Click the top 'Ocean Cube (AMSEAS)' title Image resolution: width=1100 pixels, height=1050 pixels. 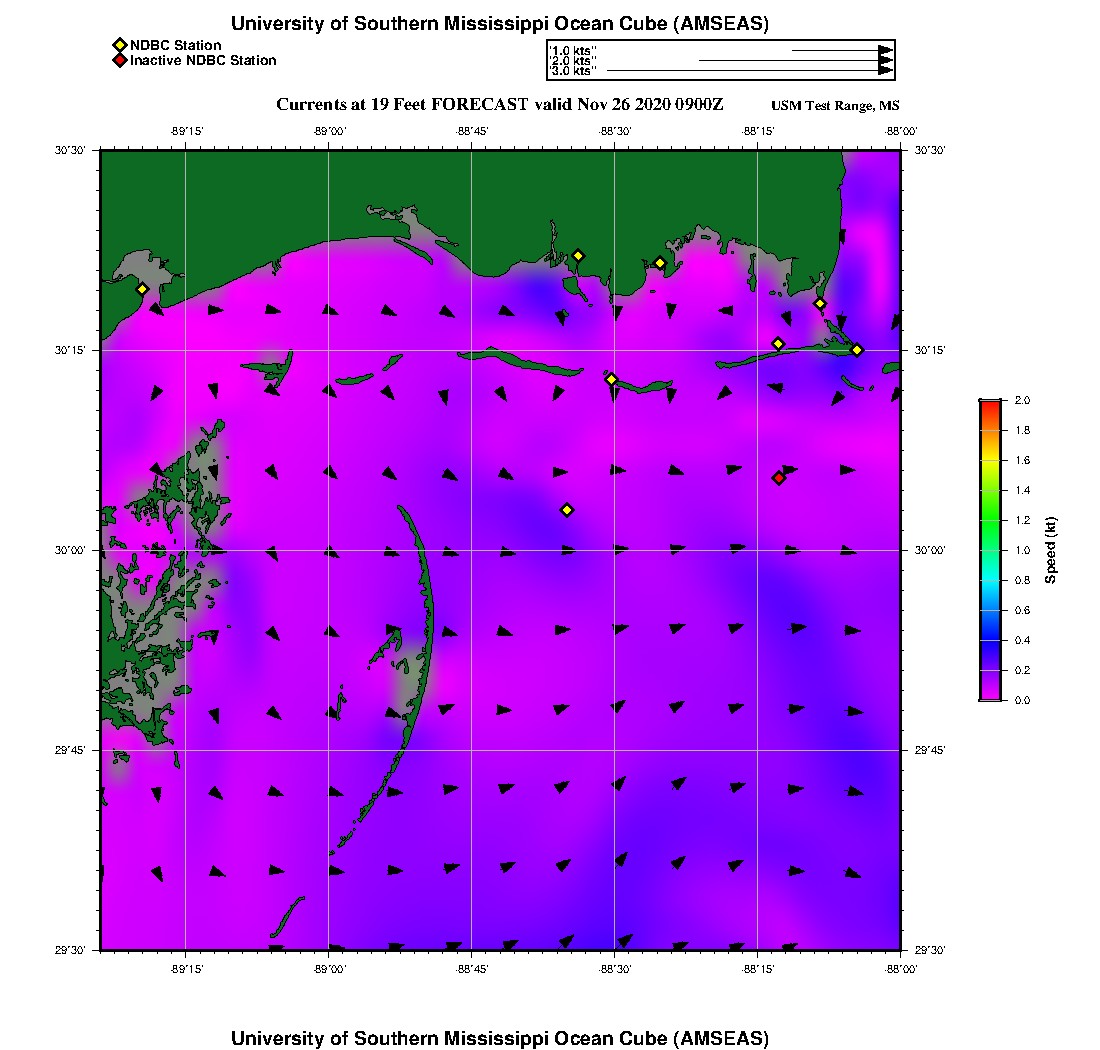500,24
